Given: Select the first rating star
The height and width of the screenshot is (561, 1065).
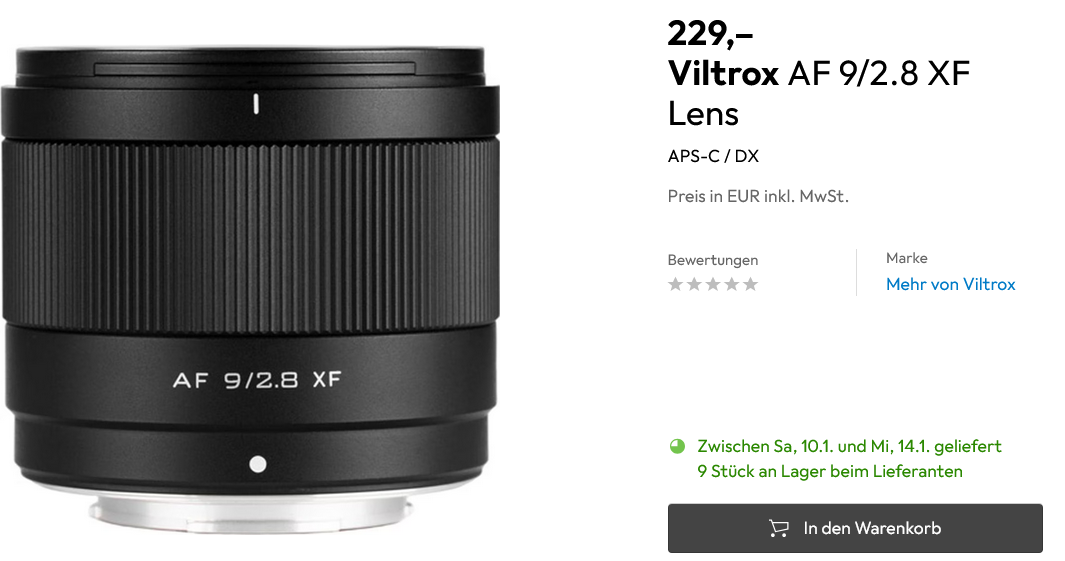Looking at the screenshot, I should 675,284.
